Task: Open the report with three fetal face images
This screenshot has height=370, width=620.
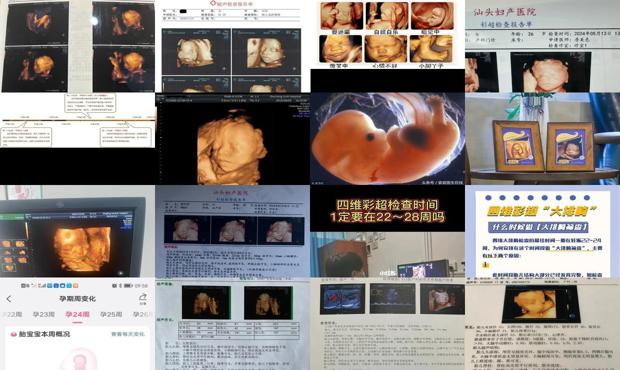Action: point(232,231)
